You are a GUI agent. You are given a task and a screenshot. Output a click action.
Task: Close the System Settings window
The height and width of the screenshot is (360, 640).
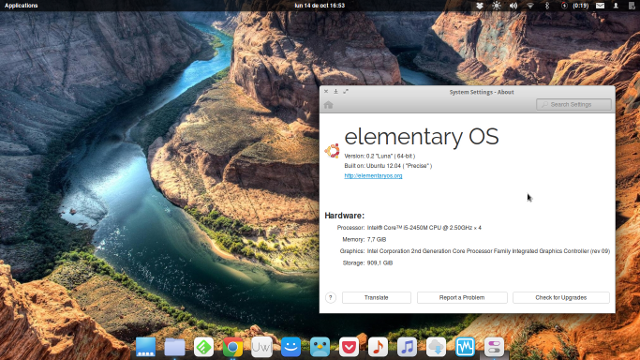[326, 91]
